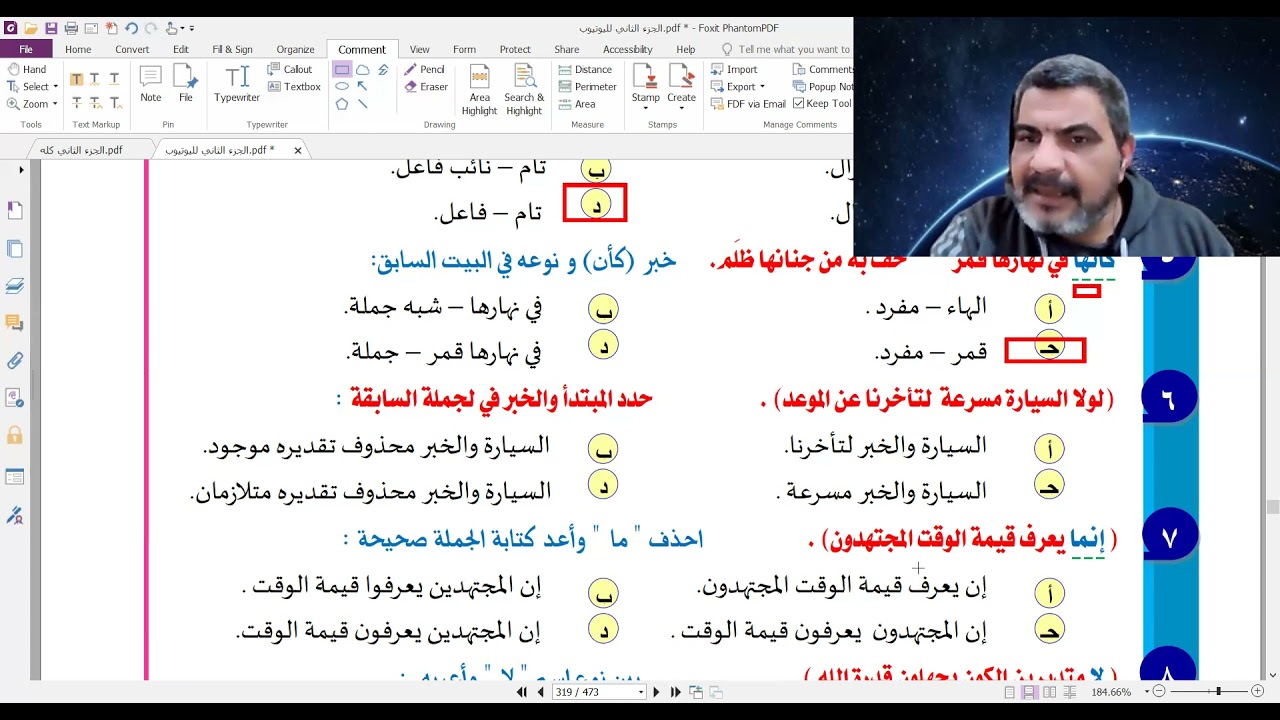Switch to the Organize ribbon tab
The height and width of the screenshot is (720, 1280).
[x=296, y=49]
